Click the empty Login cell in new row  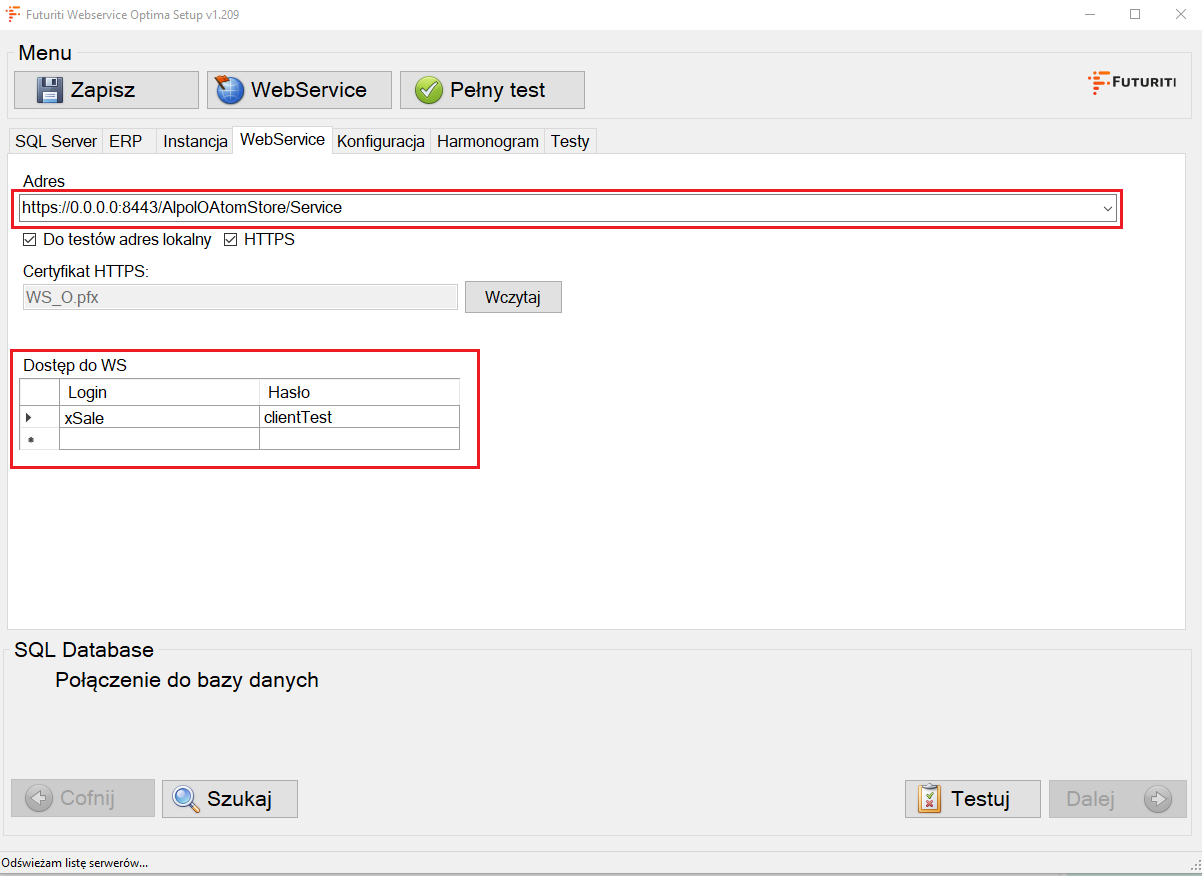(x=159, y=439)
